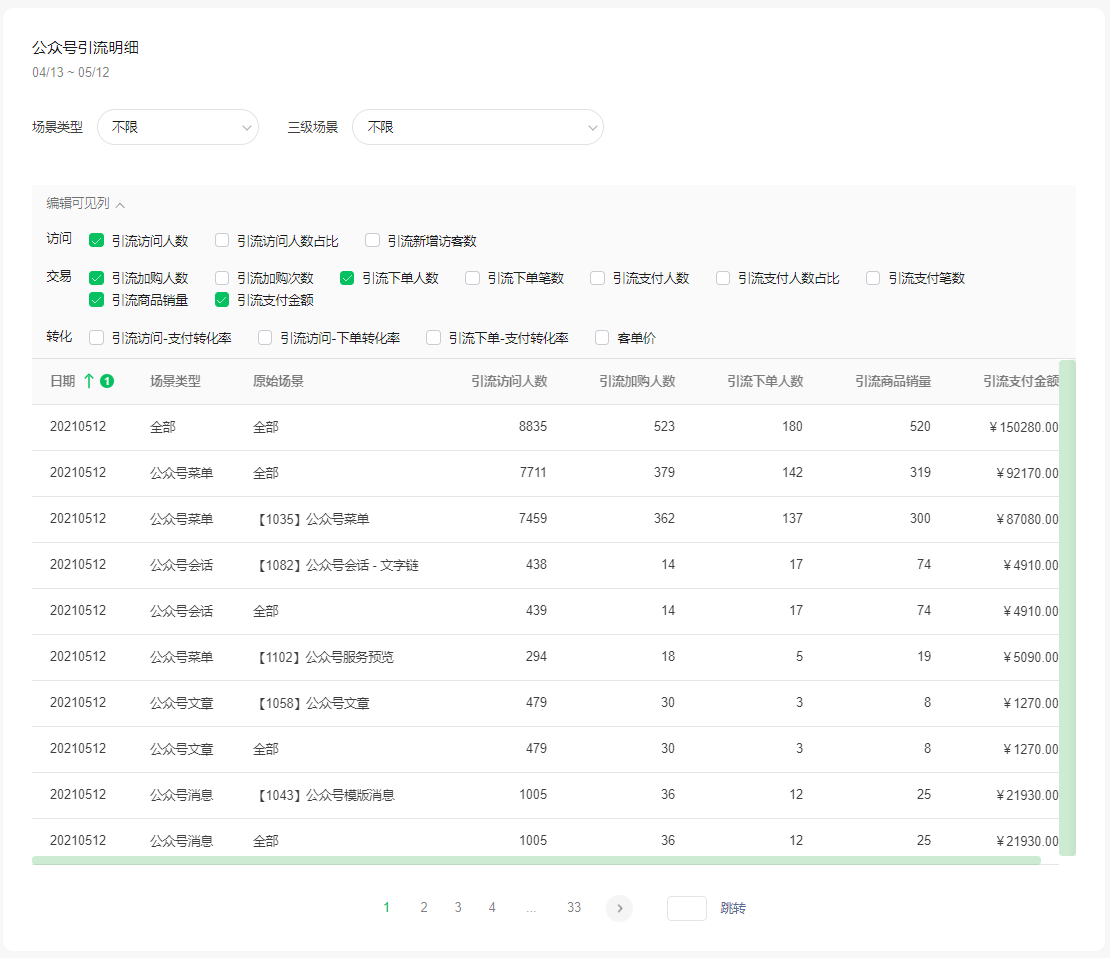The height and width of the screenshot is (958, 1110).
Task: Enable the 引流加购次数 checkbox
Action: [x=222, y=278]
